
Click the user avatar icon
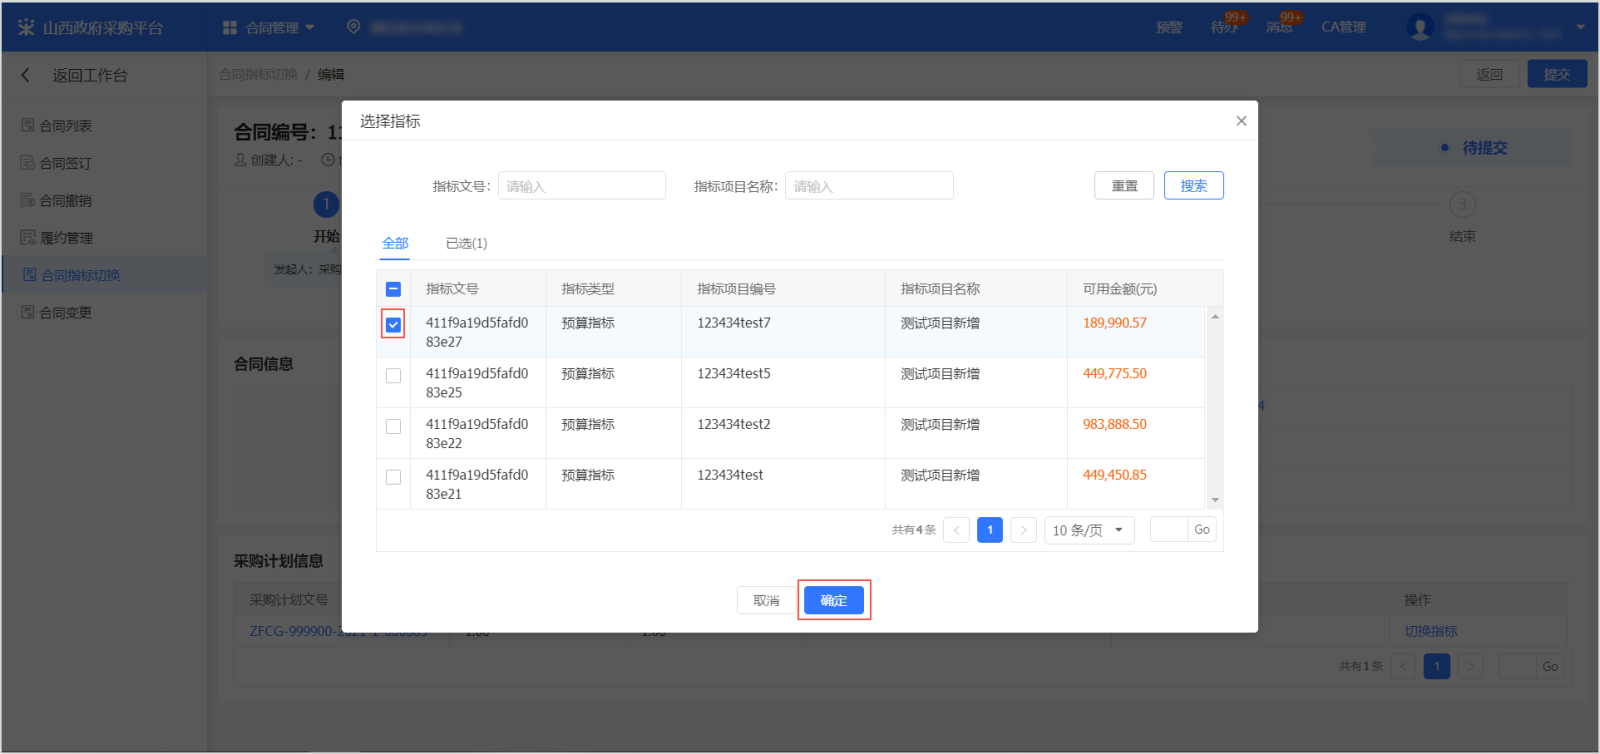click(x=1419, y=27)
